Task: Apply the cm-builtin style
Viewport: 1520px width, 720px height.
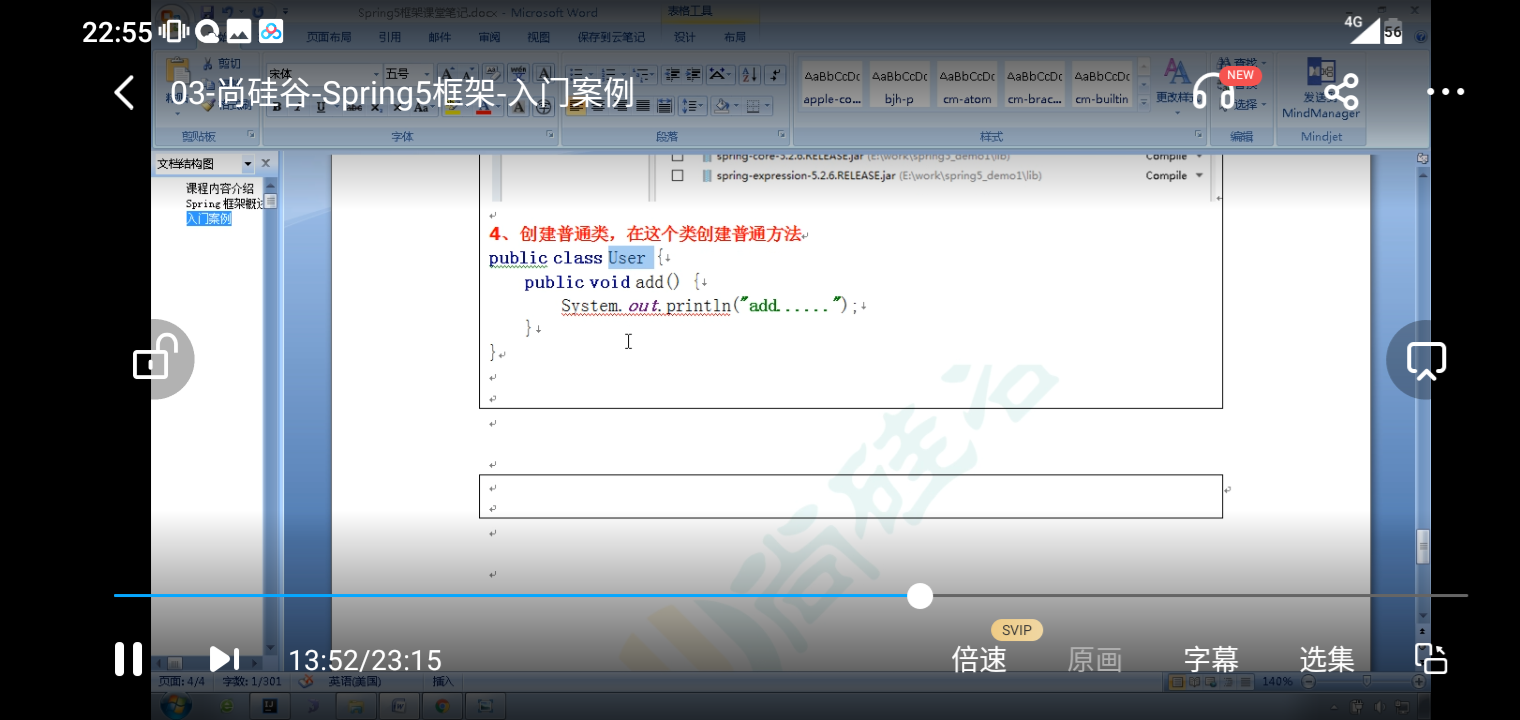Action: click(1102, 85)
